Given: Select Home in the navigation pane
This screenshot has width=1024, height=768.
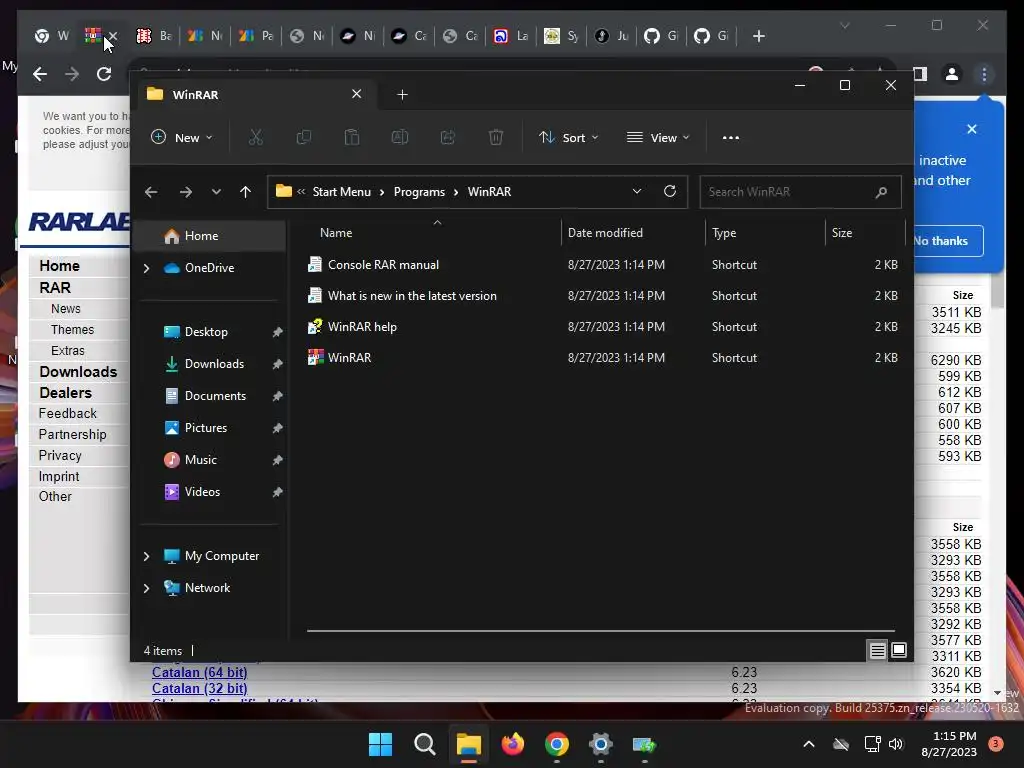Looking at the screenshot, I should click(x=210, y=236).
